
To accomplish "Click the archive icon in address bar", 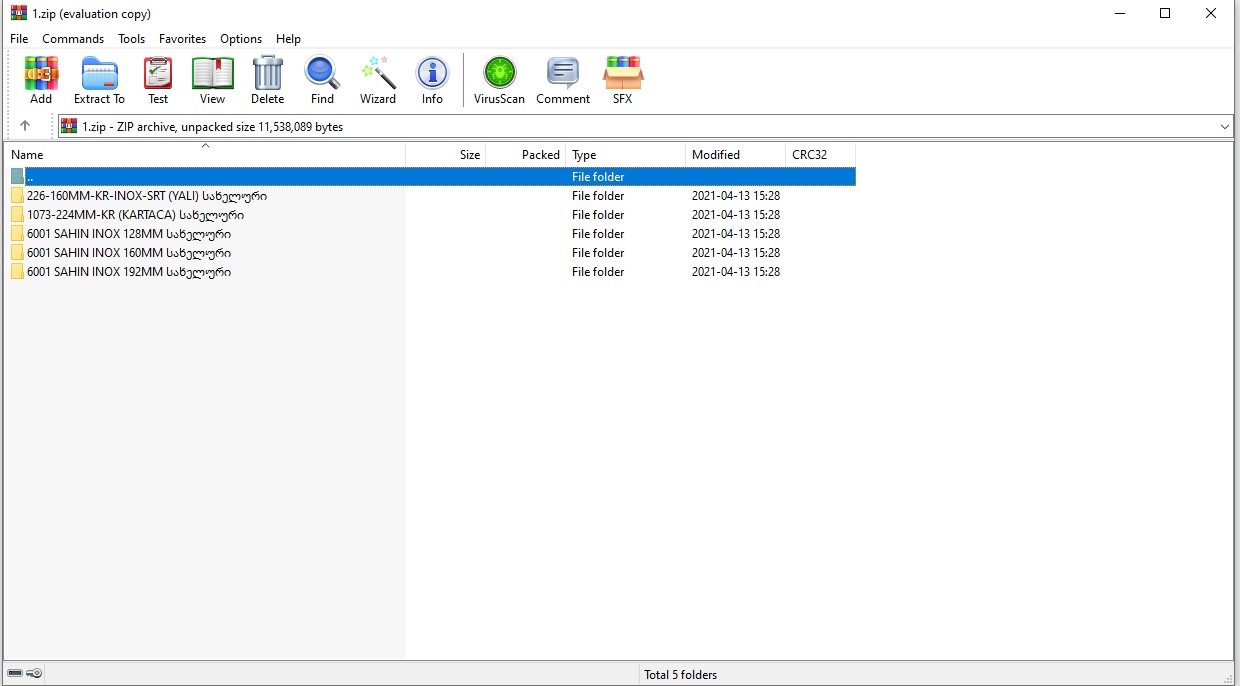I will 69,126.
